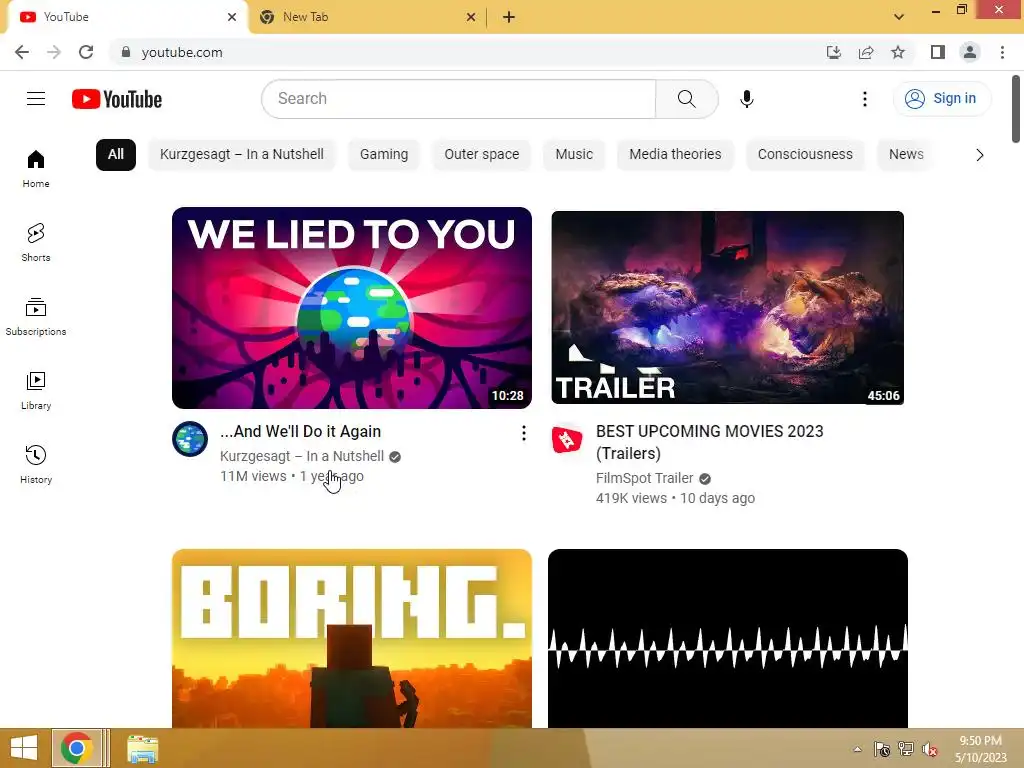The image size is (1024, 768).
Task: Open options menu for ...And We'll Do it Again
Action: pos(523,433)
